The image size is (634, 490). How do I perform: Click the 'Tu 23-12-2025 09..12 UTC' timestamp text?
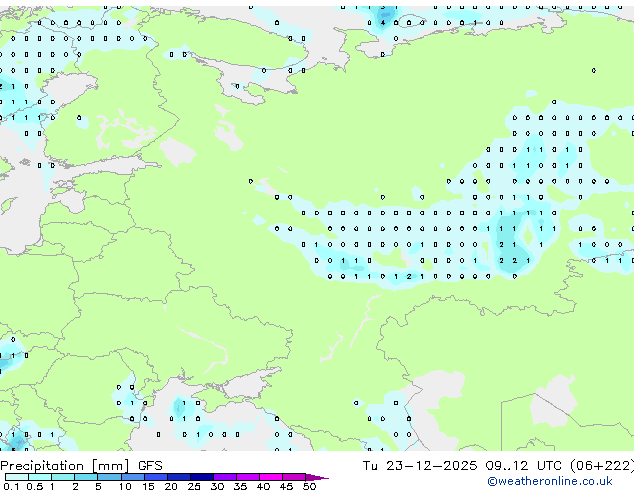tap(462, 466)
